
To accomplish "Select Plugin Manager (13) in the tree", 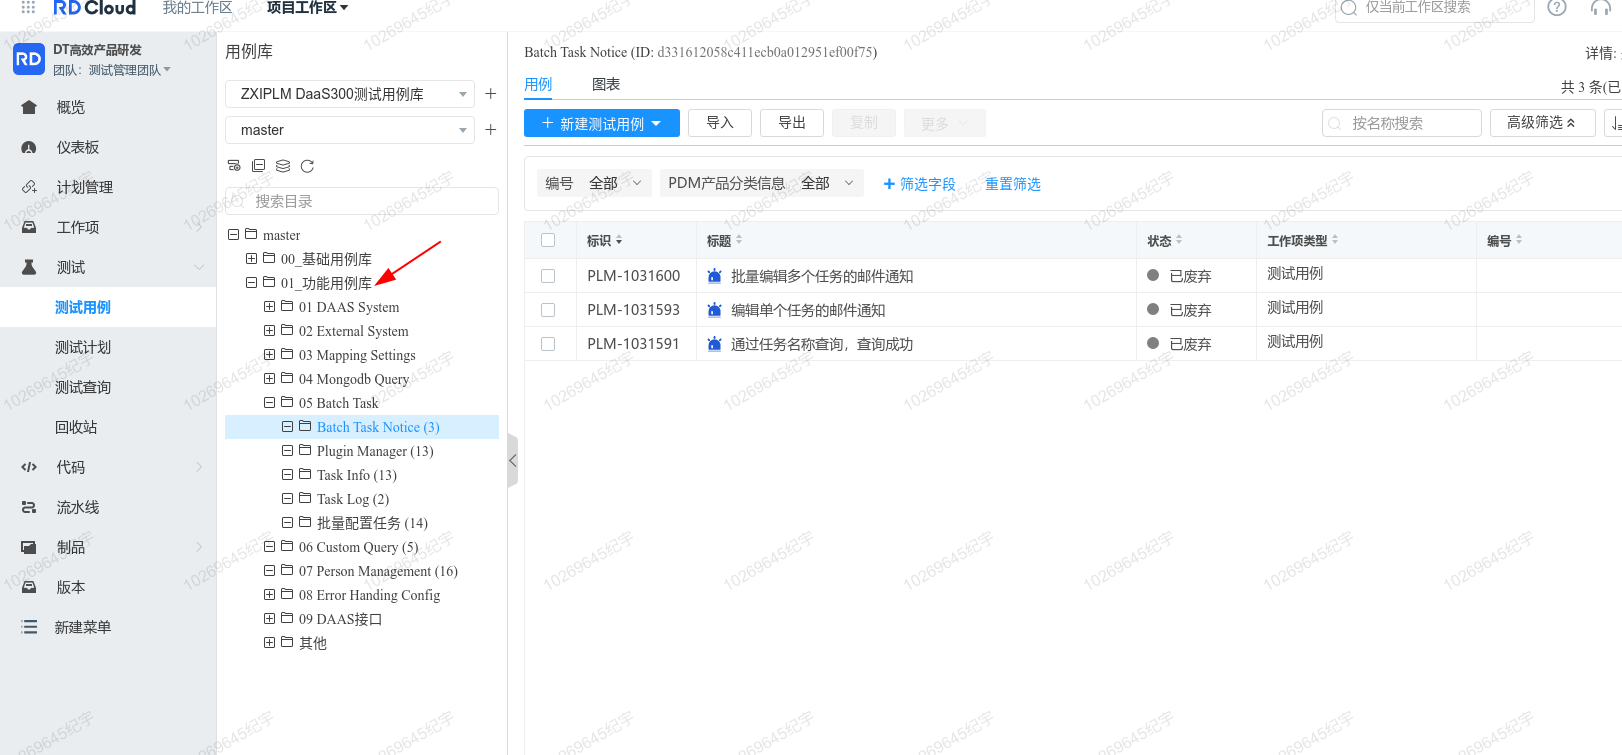I will click(374, 451).
